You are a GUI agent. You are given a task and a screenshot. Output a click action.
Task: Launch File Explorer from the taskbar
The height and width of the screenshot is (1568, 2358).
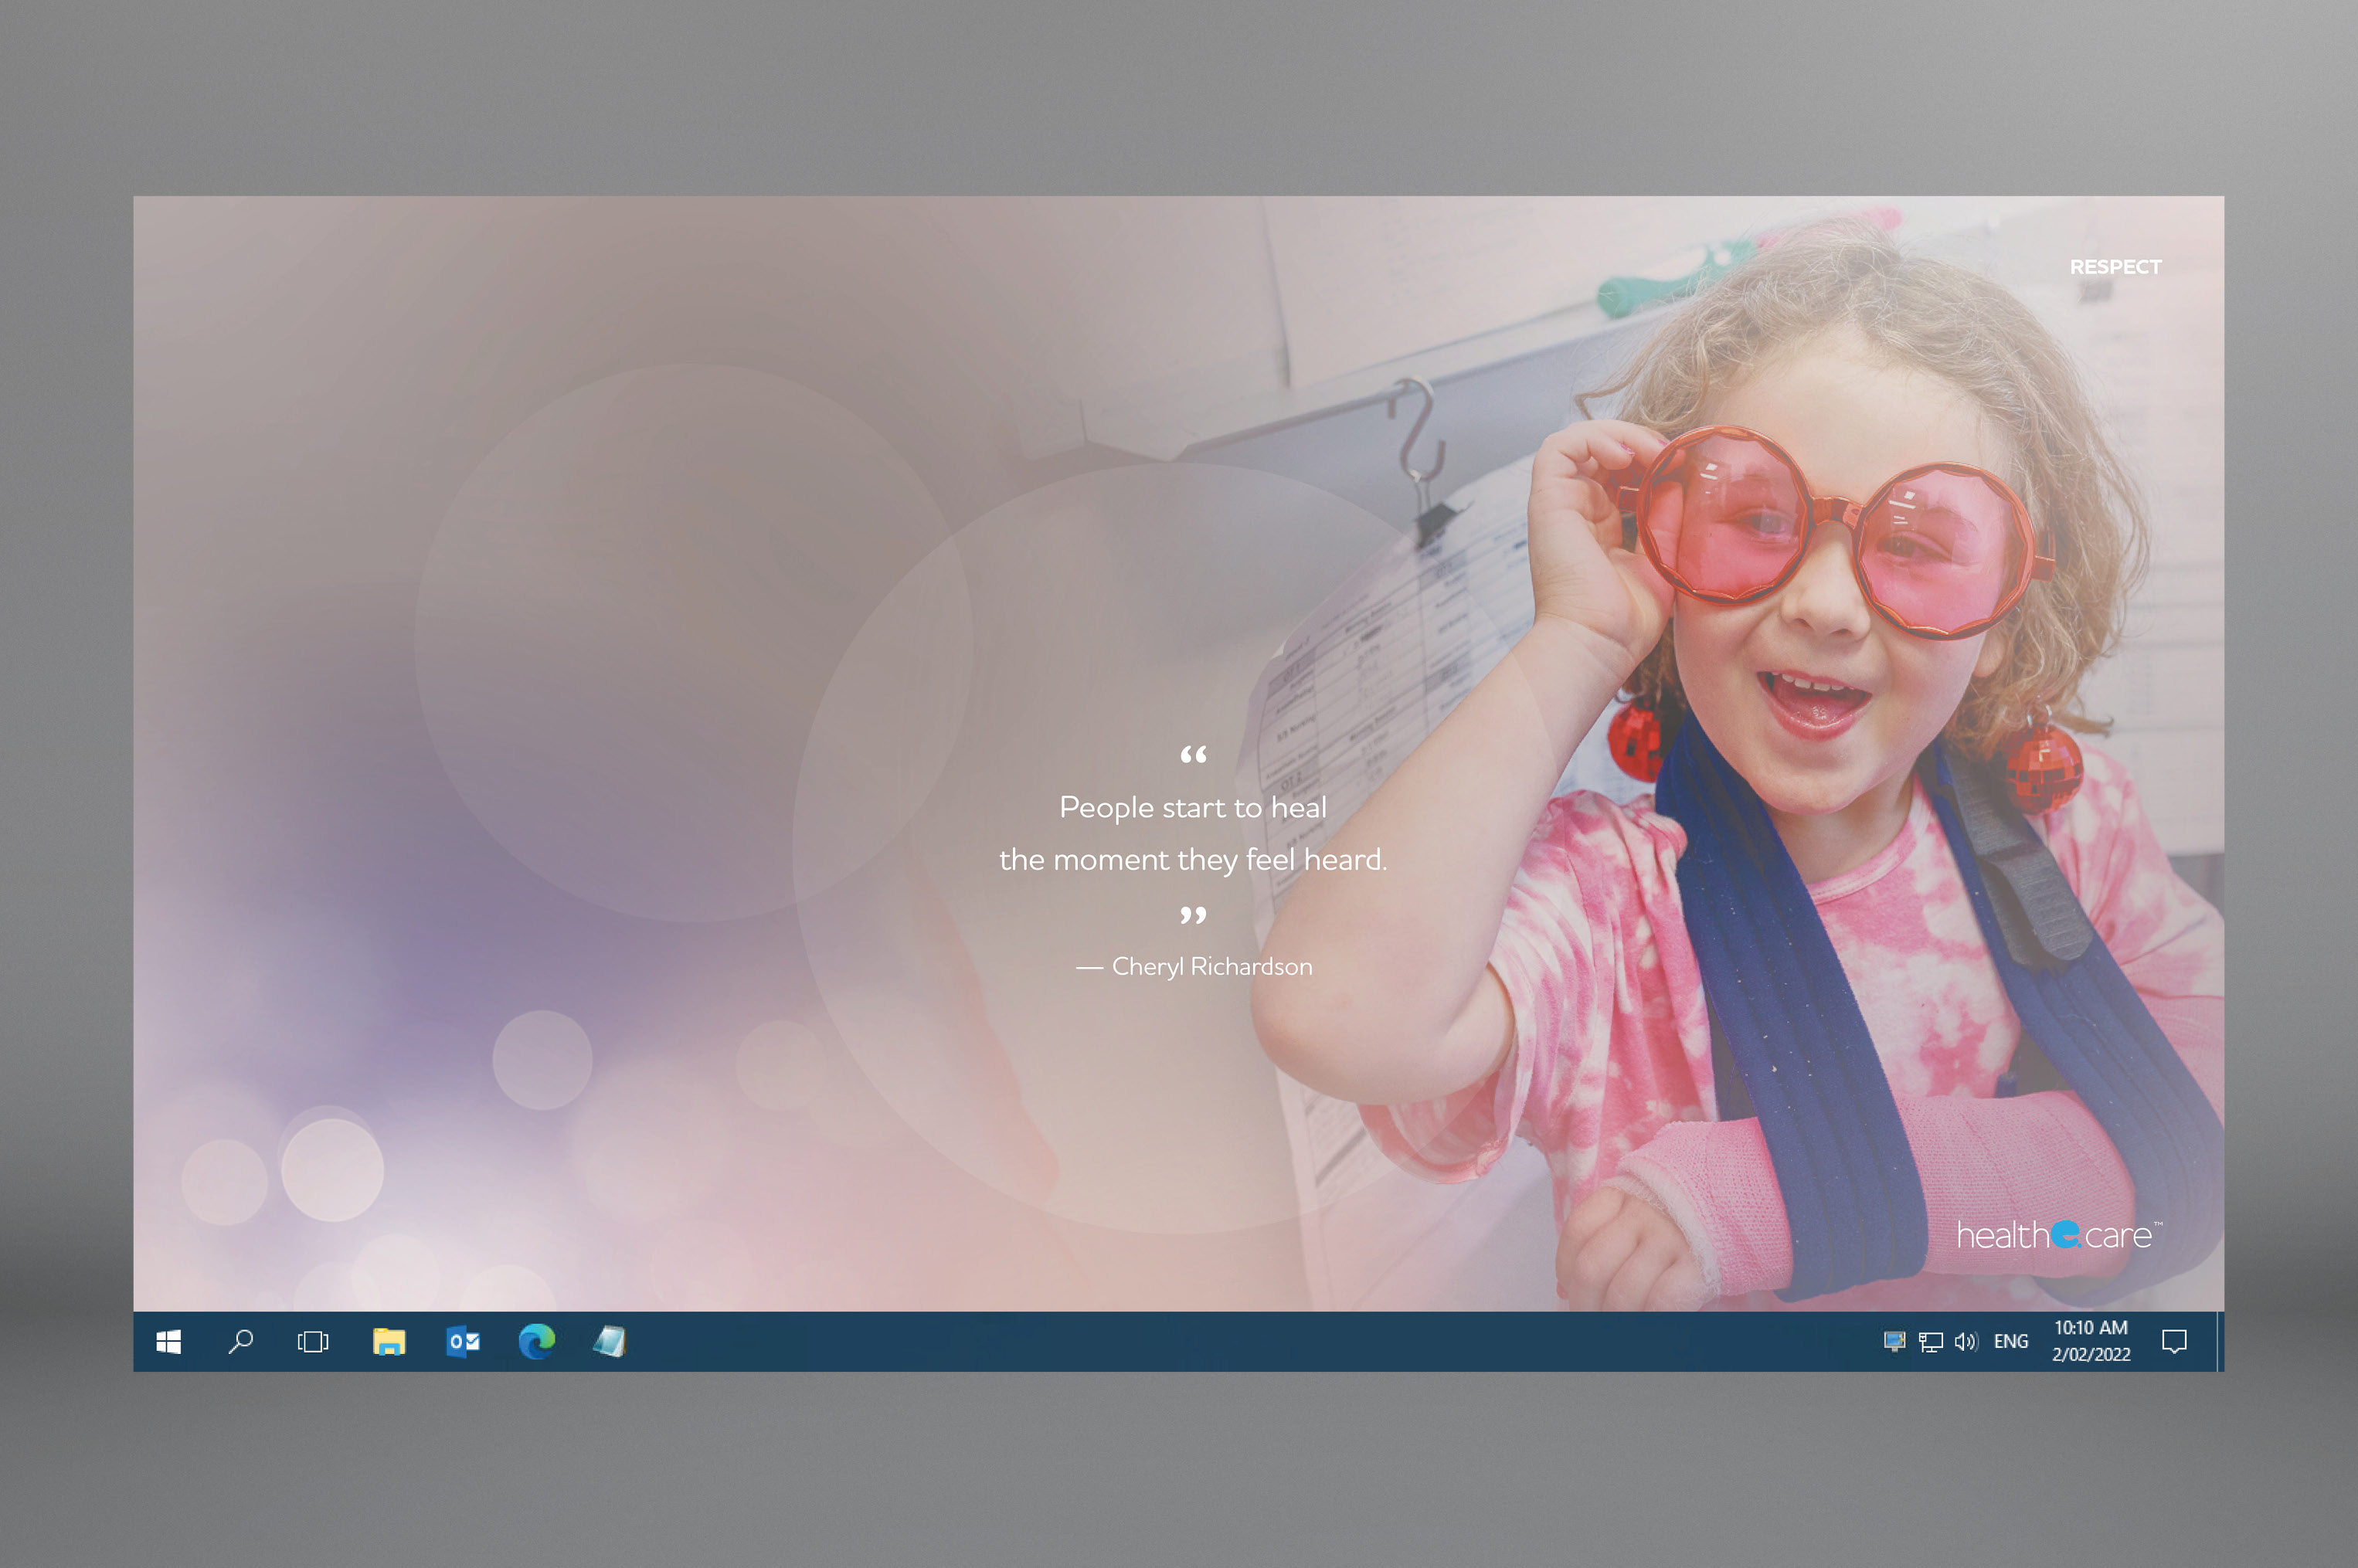click(389, 1342)
